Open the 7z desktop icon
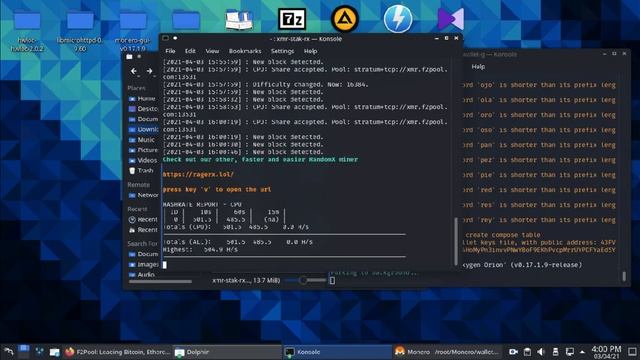640x360 pixels. pyautogui.click(x=292, y=19)
